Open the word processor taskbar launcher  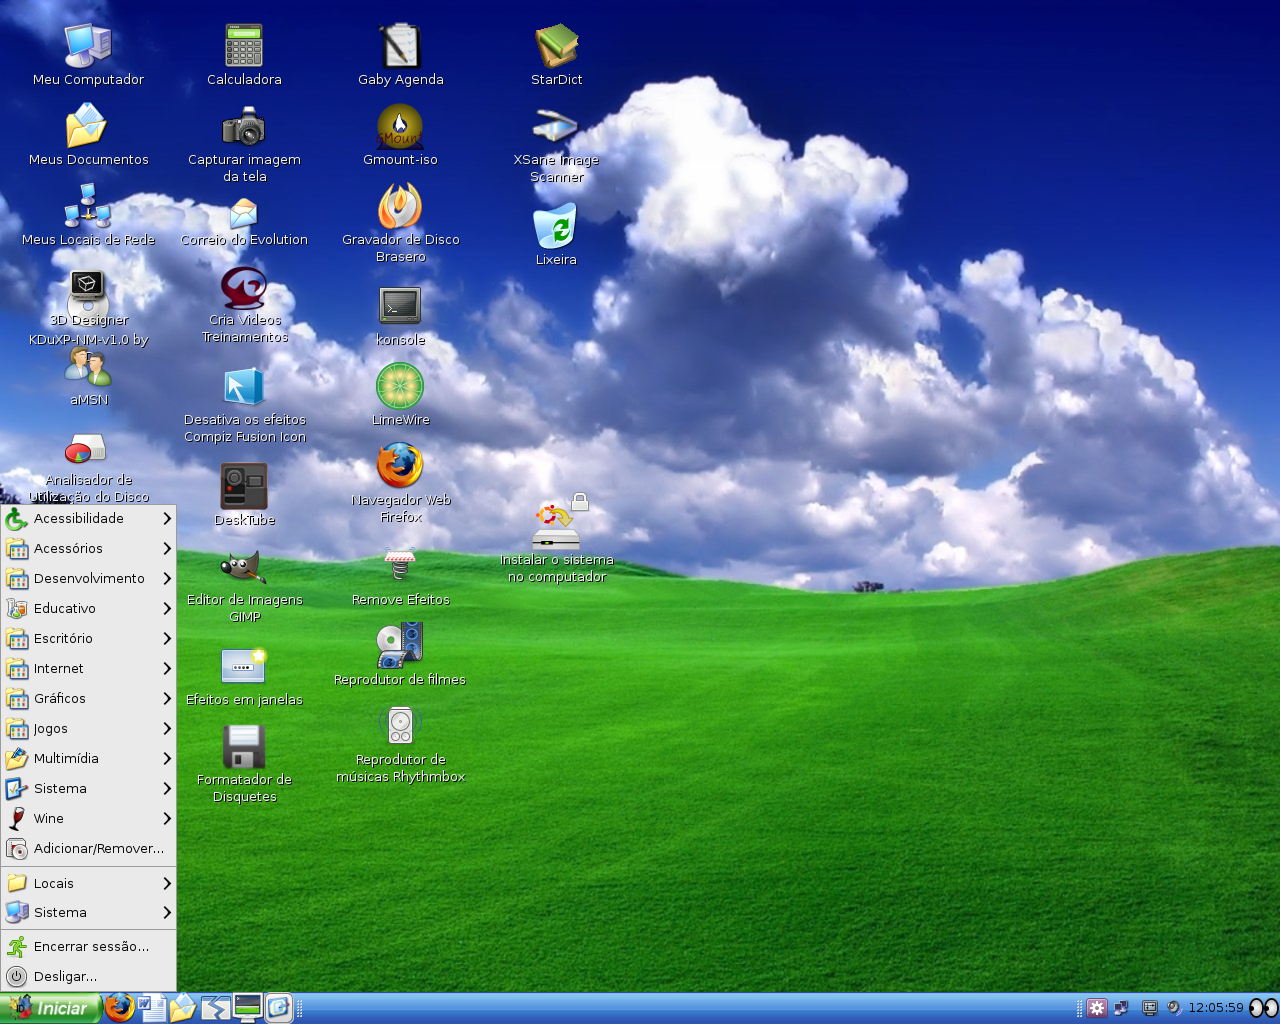click(x=151, y=1008)
